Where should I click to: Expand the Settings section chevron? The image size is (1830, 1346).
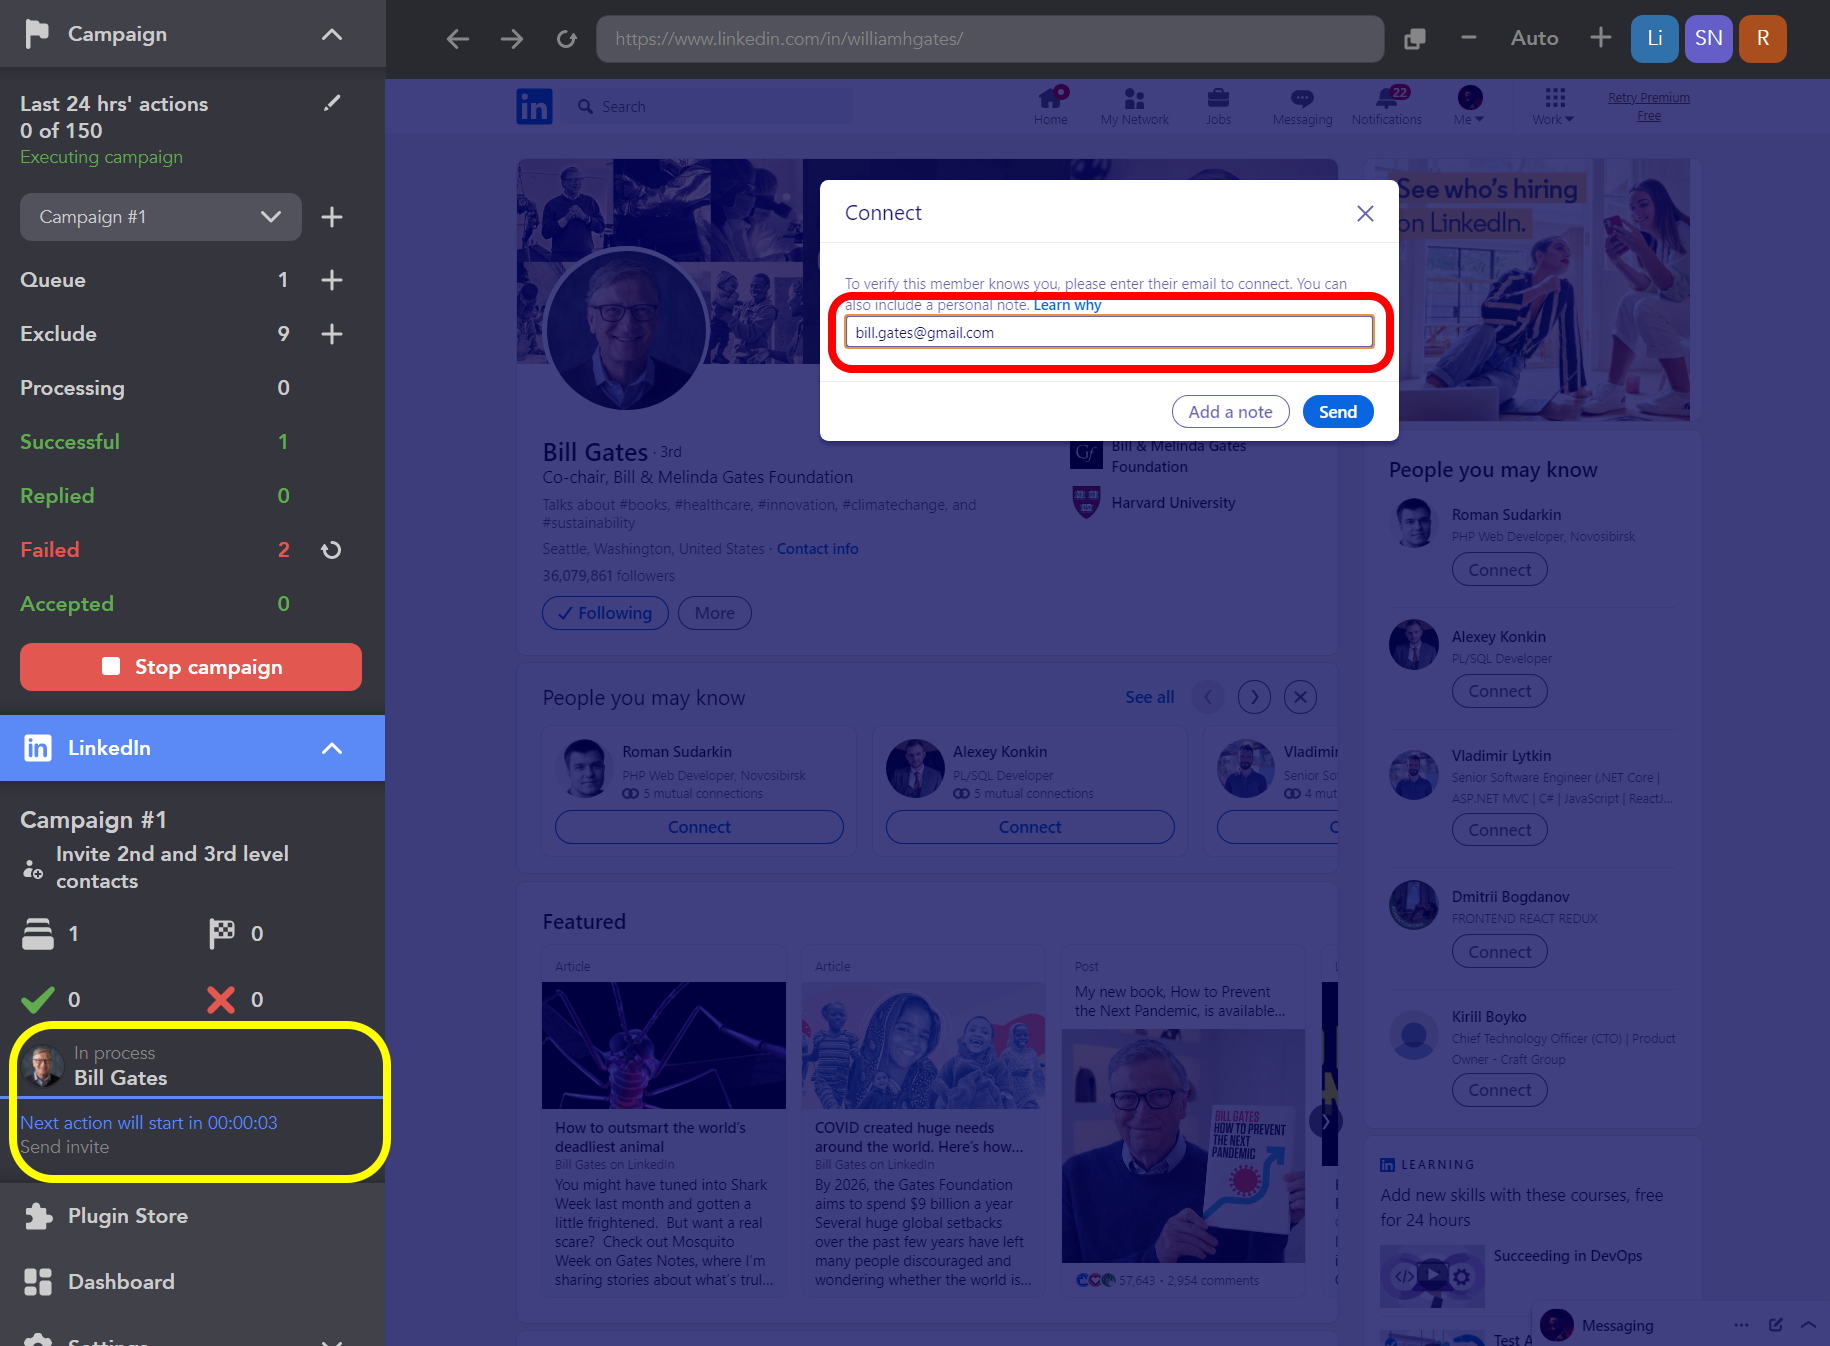point(332,1341)
